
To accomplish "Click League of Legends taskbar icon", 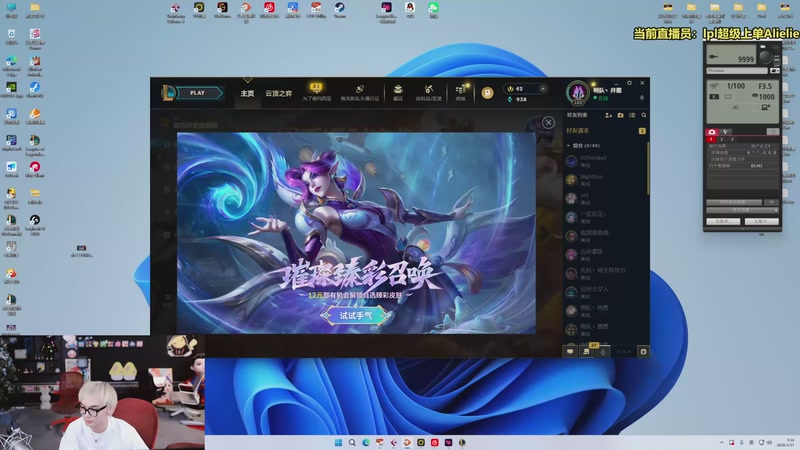I will [x=462, y=442].
